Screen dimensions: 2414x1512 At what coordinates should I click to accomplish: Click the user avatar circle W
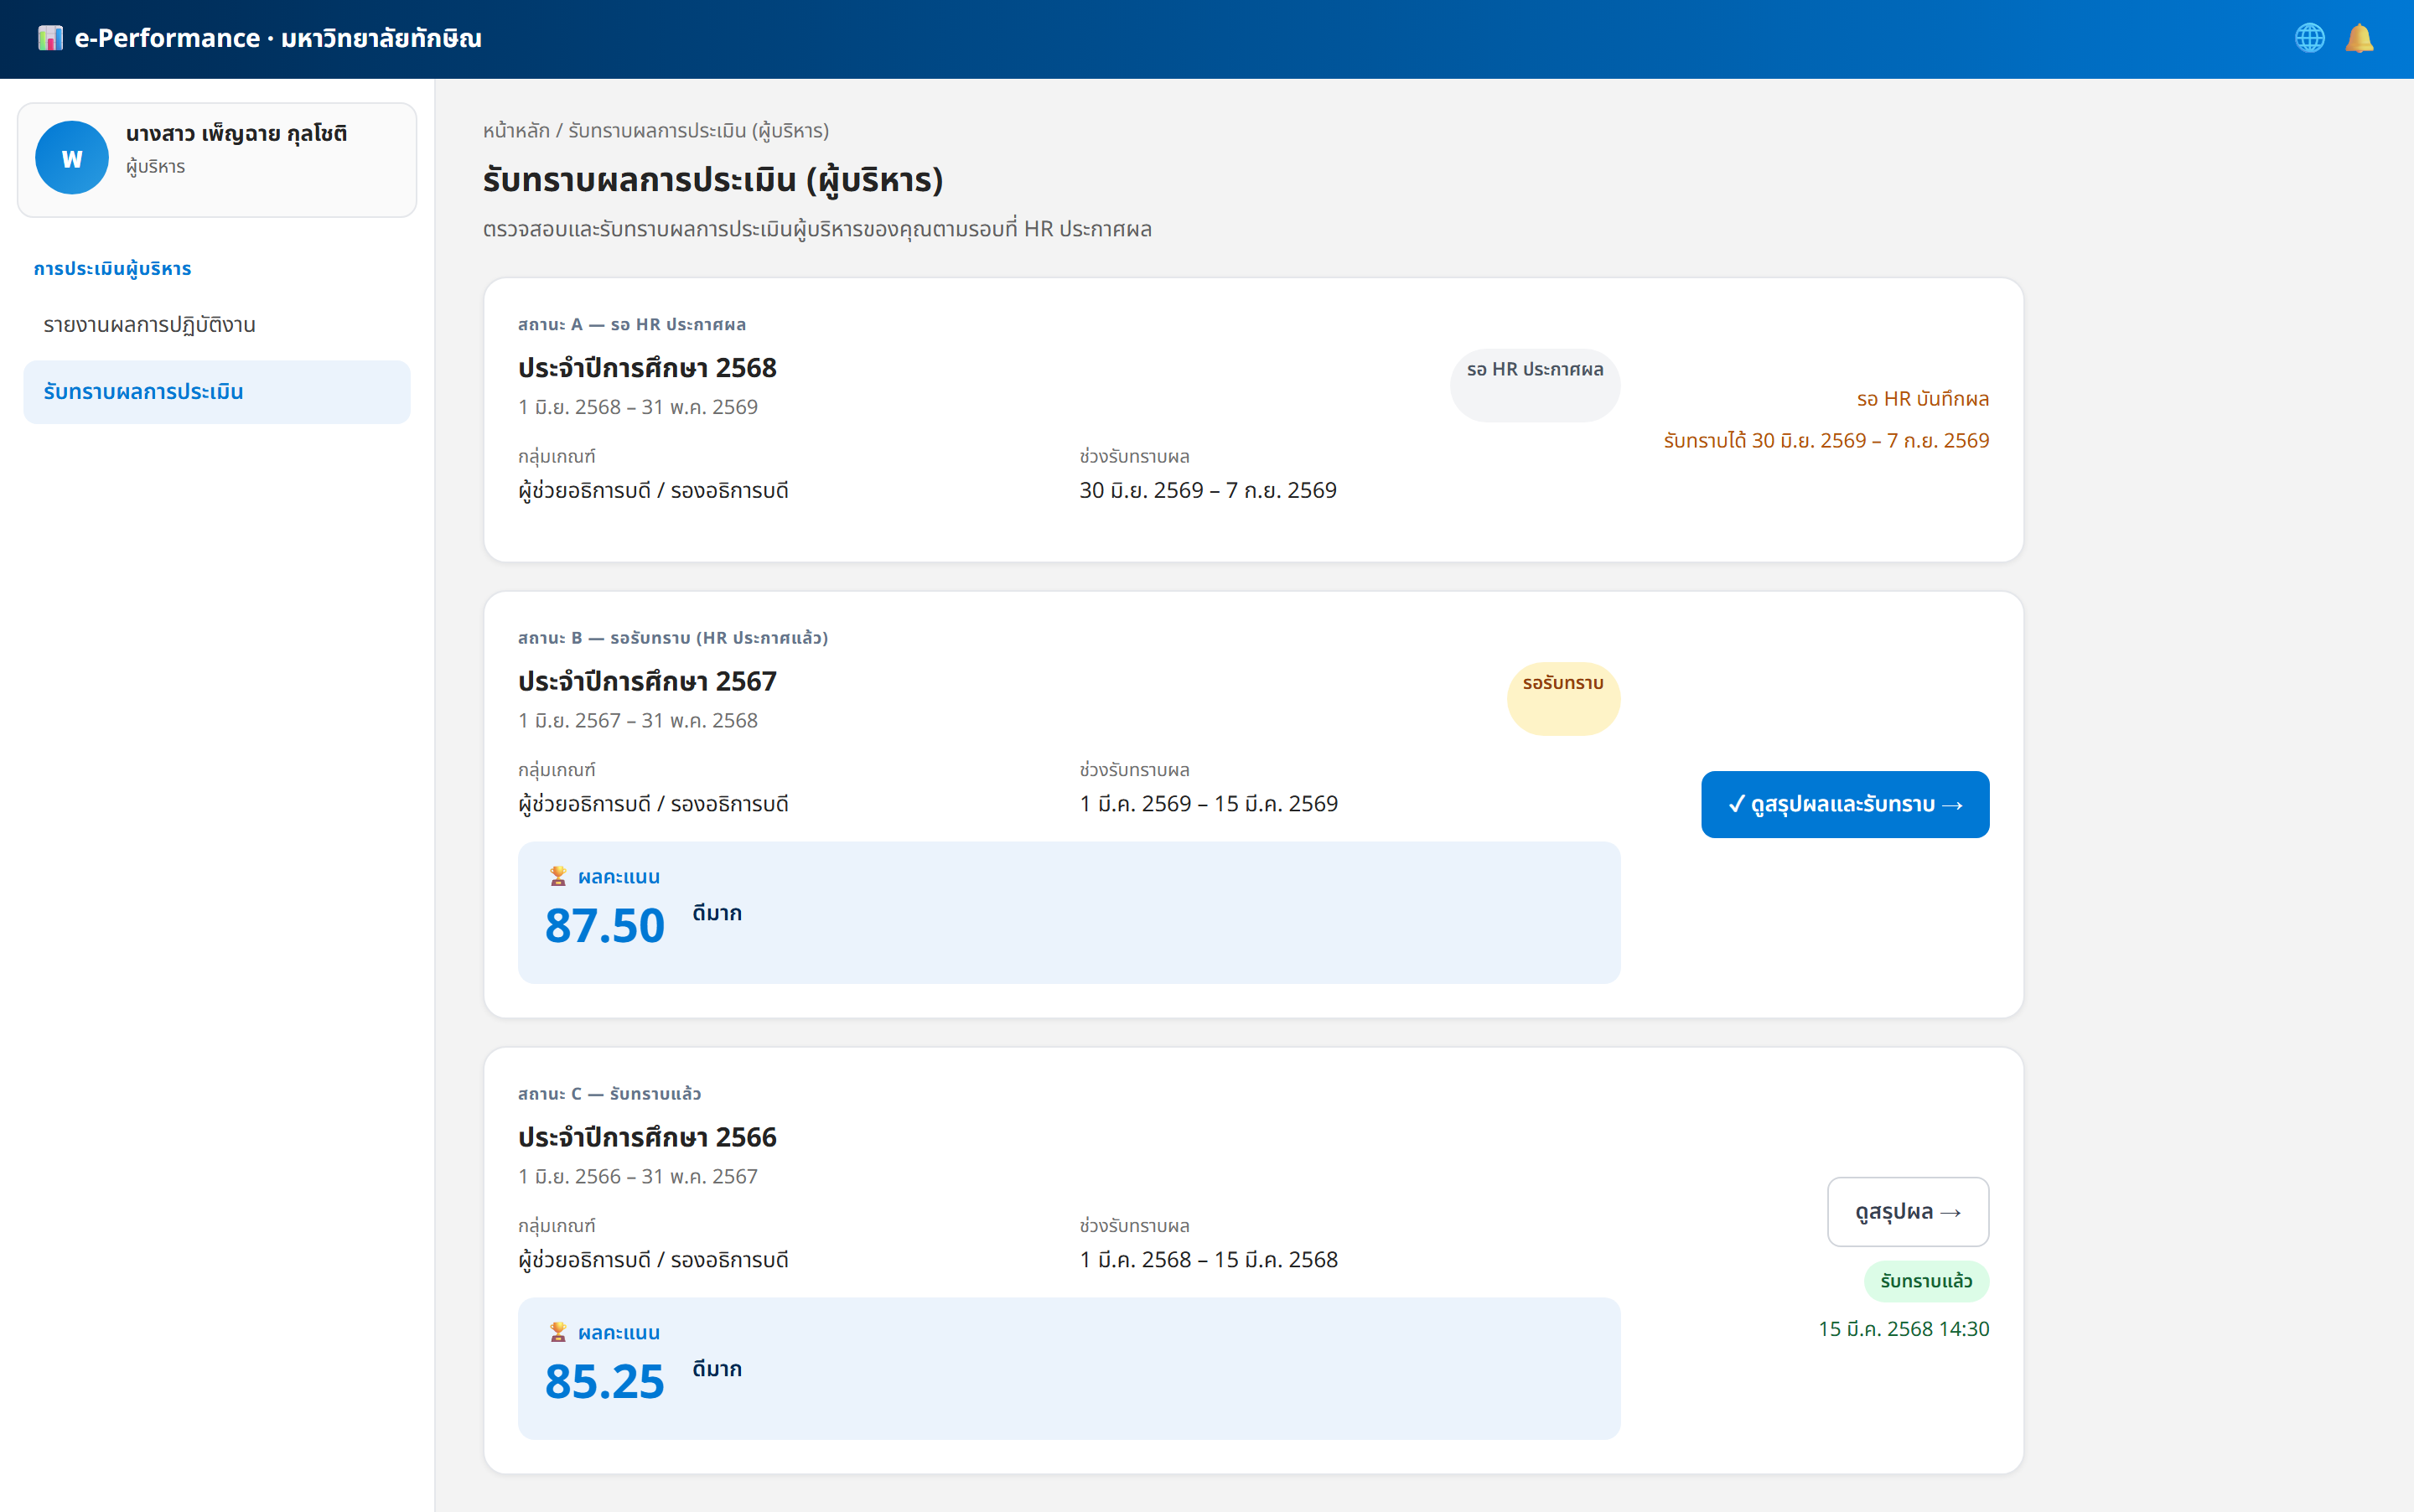click(x=72, y=158)
